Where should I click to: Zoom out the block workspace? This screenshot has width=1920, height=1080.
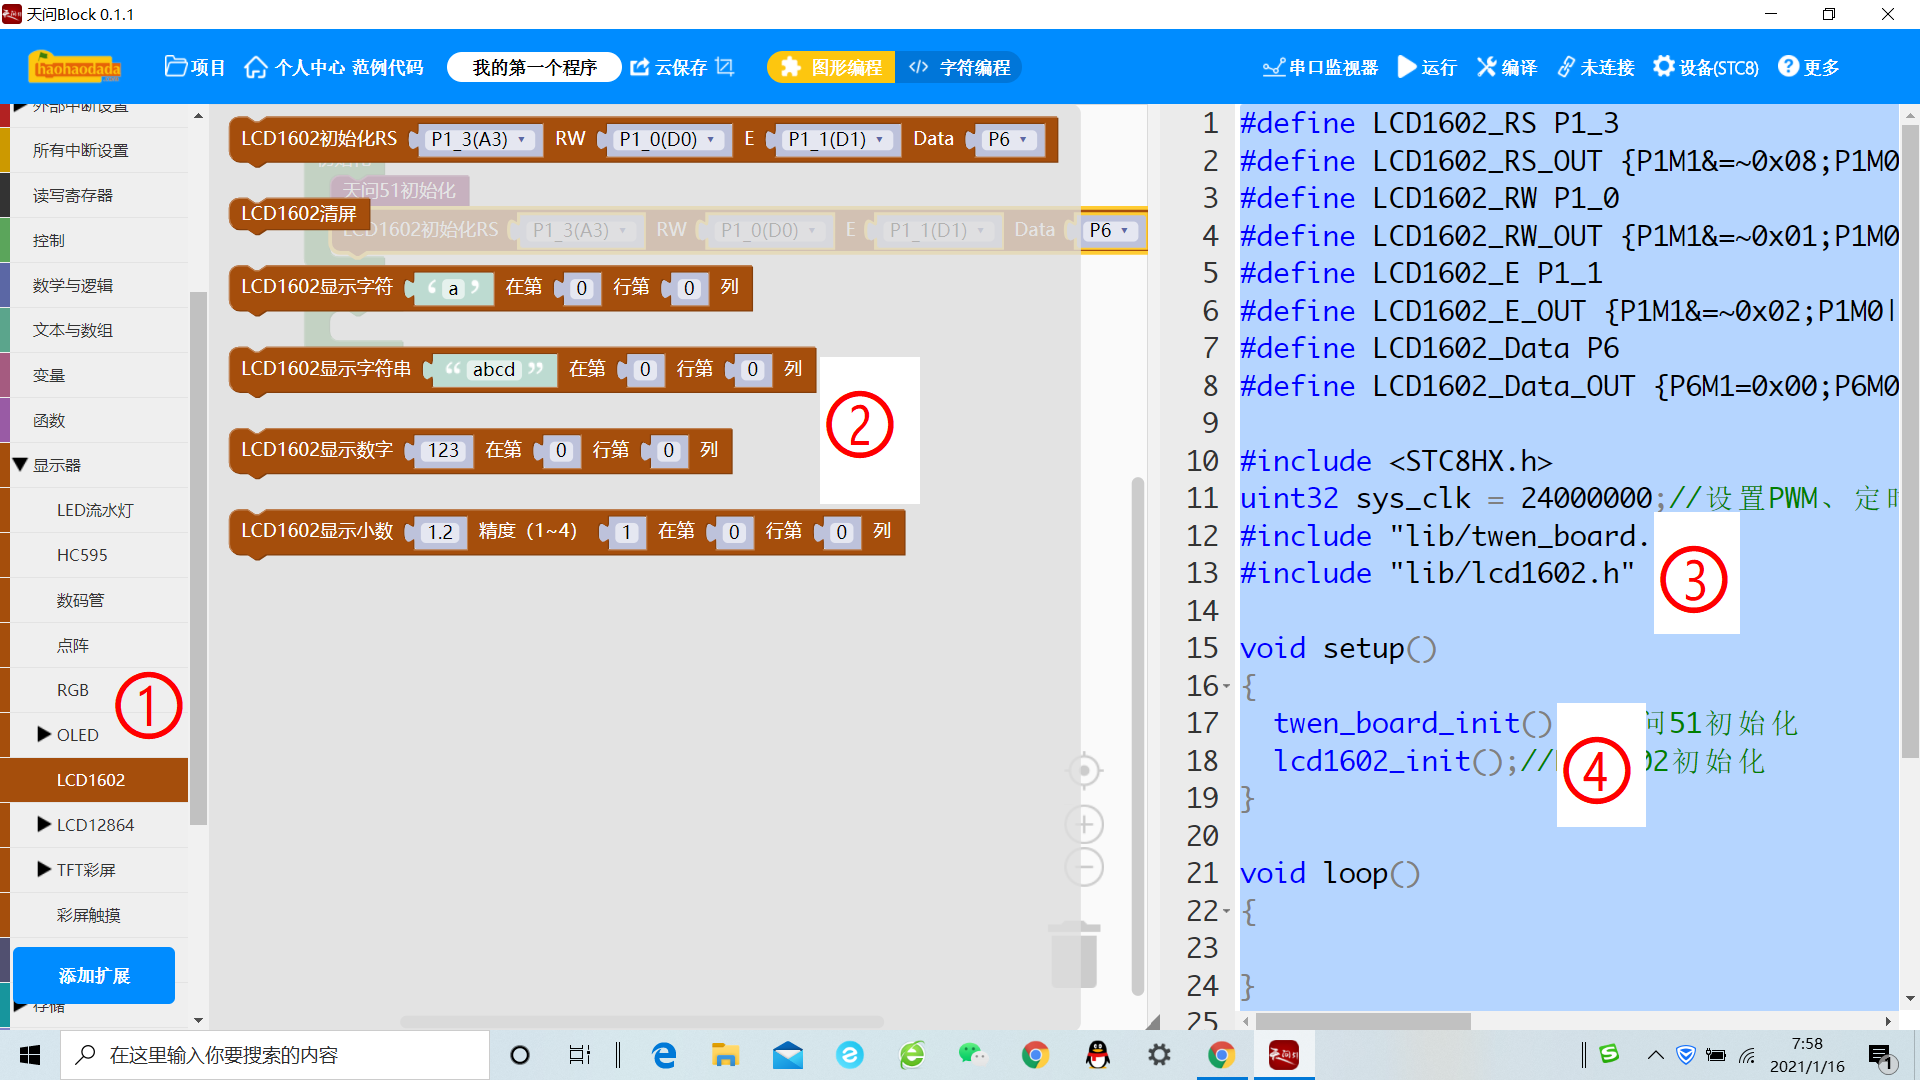point(1084,867)
